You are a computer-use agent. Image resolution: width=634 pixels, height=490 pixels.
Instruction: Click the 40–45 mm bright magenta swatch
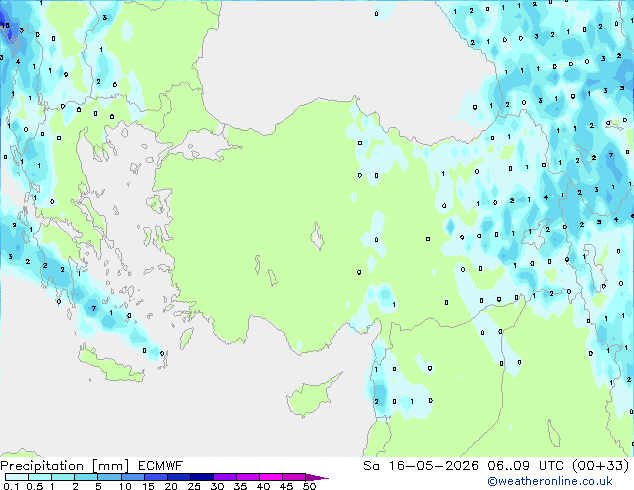coord(271,477)
